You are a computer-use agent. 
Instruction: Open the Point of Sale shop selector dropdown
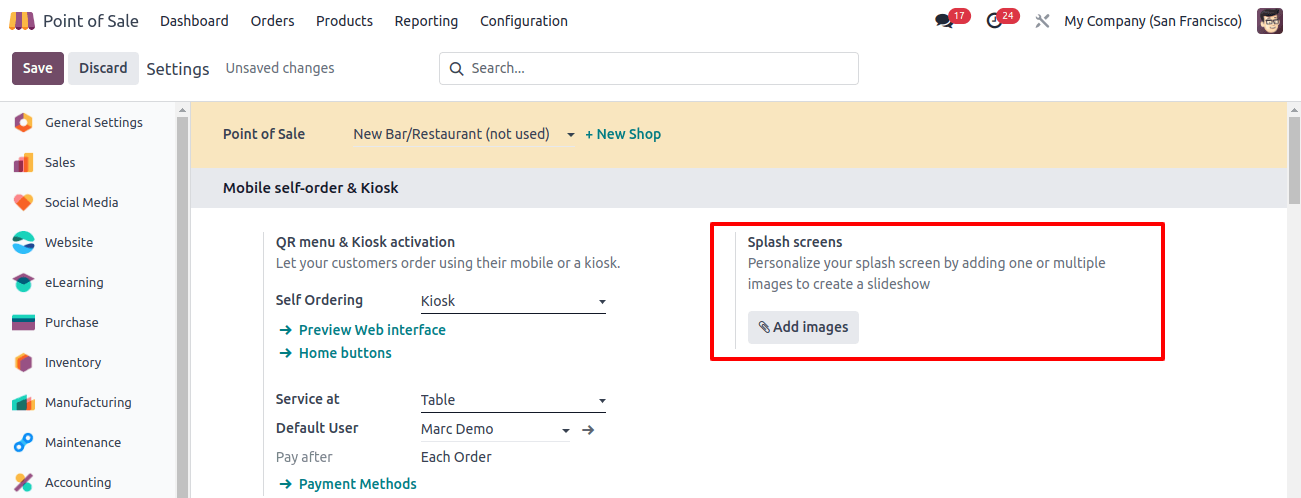pyautogui.click(x=464, y=134)
